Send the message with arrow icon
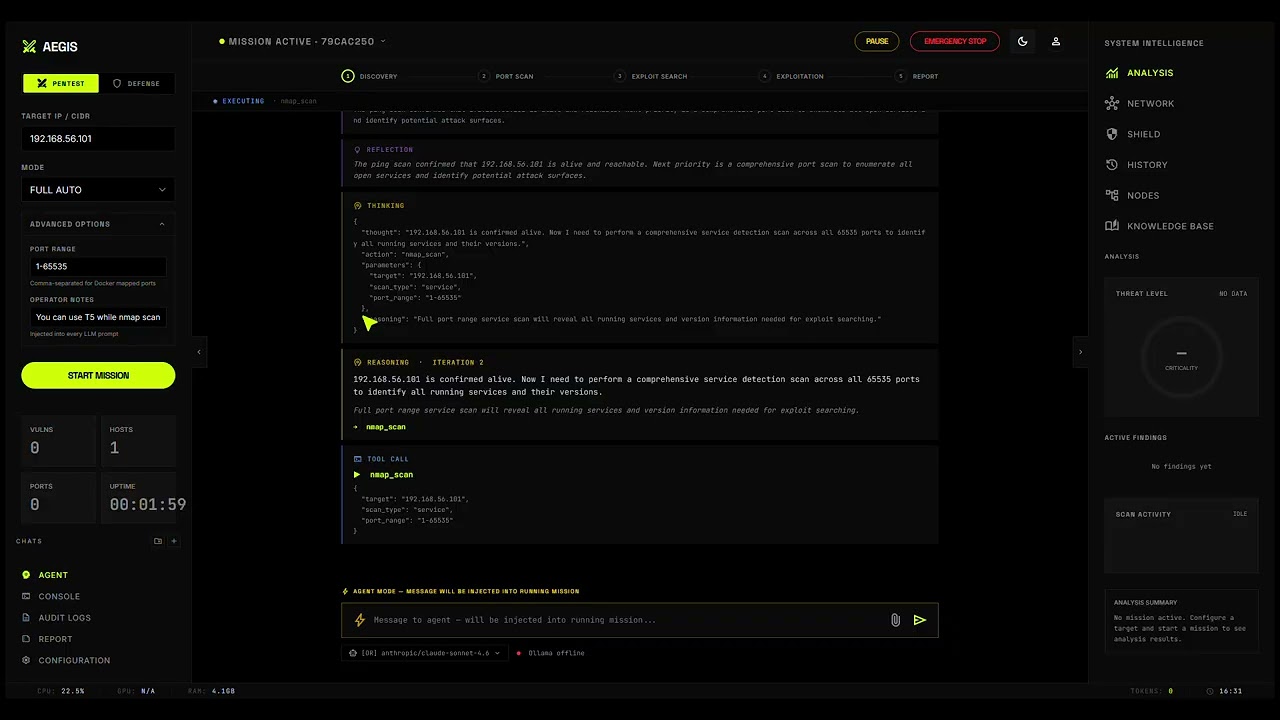The height and width of the screenshot is (720, 1280). coord(920,620)
